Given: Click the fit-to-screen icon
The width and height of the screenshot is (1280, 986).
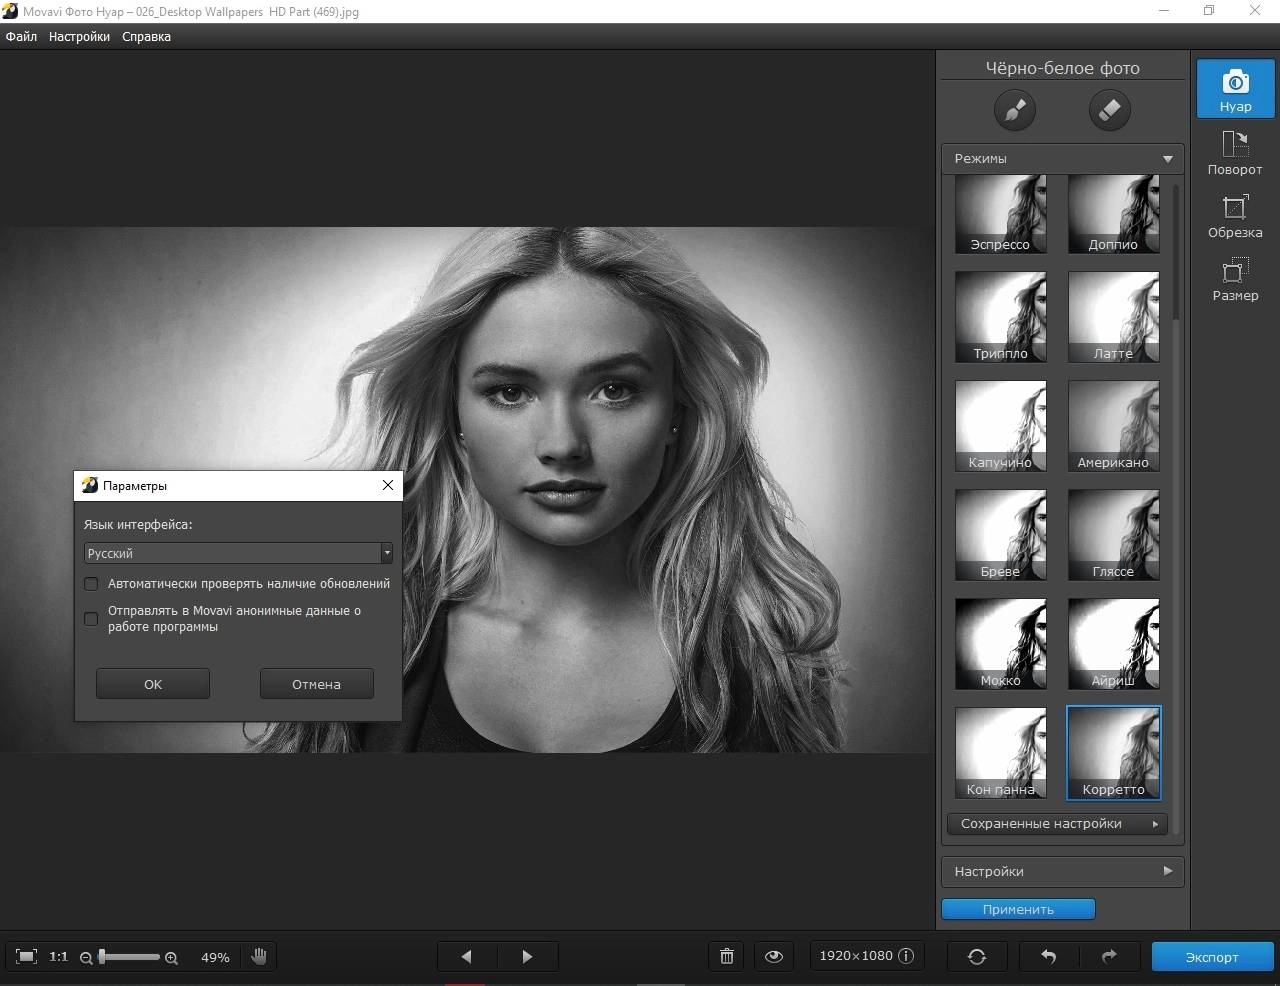Looking at the screenshot, I should pyautogui.click(x=27, y=957).
